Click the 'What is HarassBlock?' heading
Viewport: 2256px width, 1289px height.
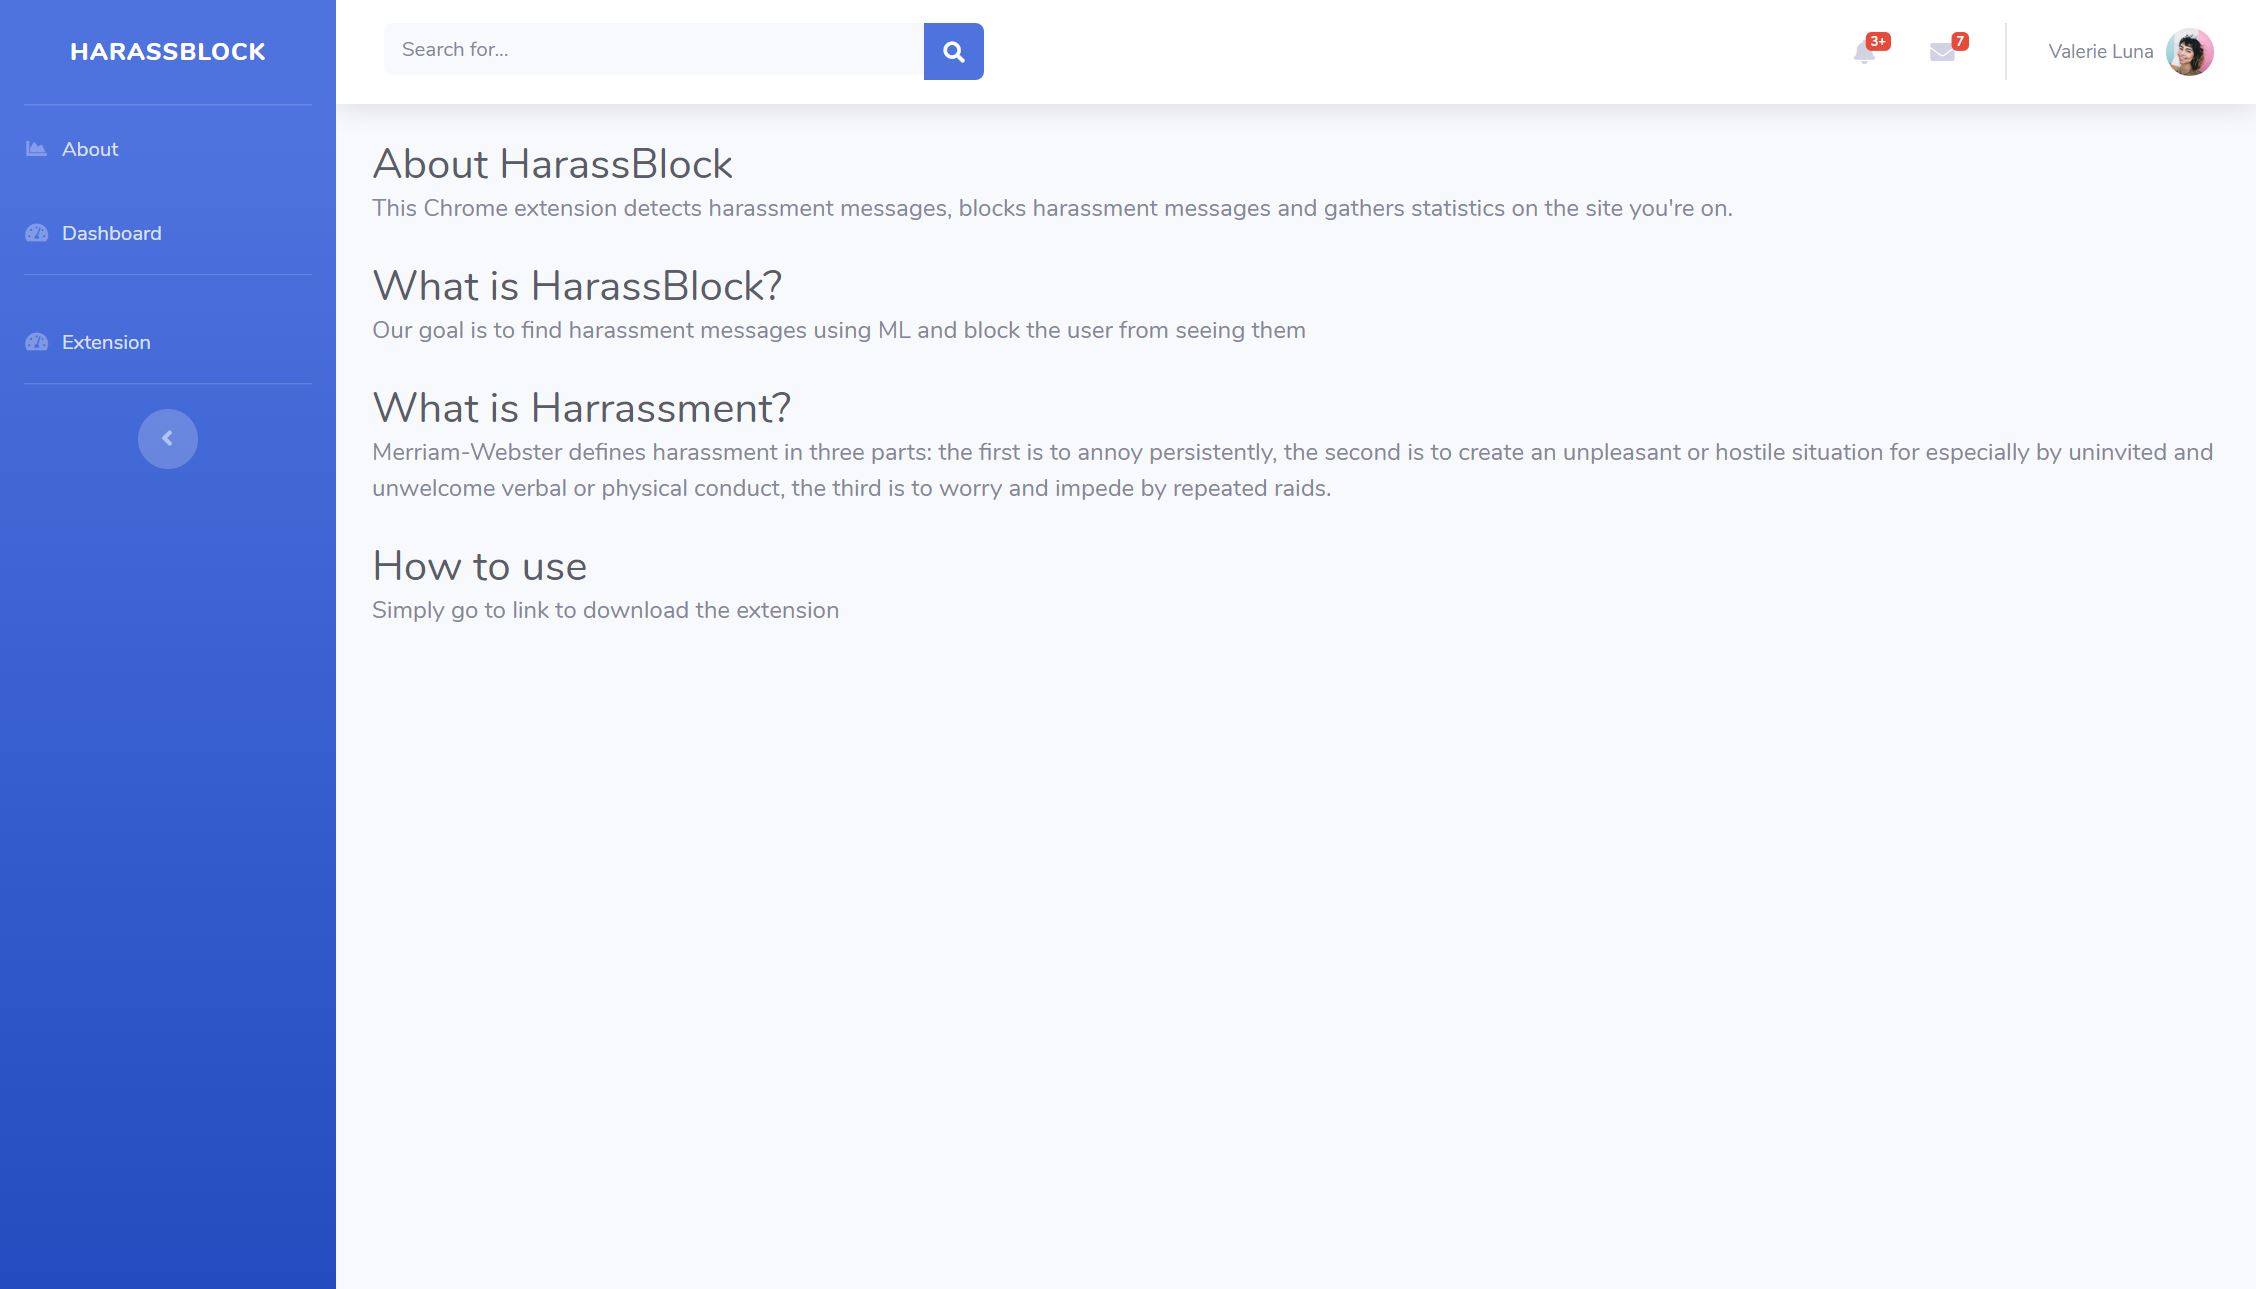[576, 286]
